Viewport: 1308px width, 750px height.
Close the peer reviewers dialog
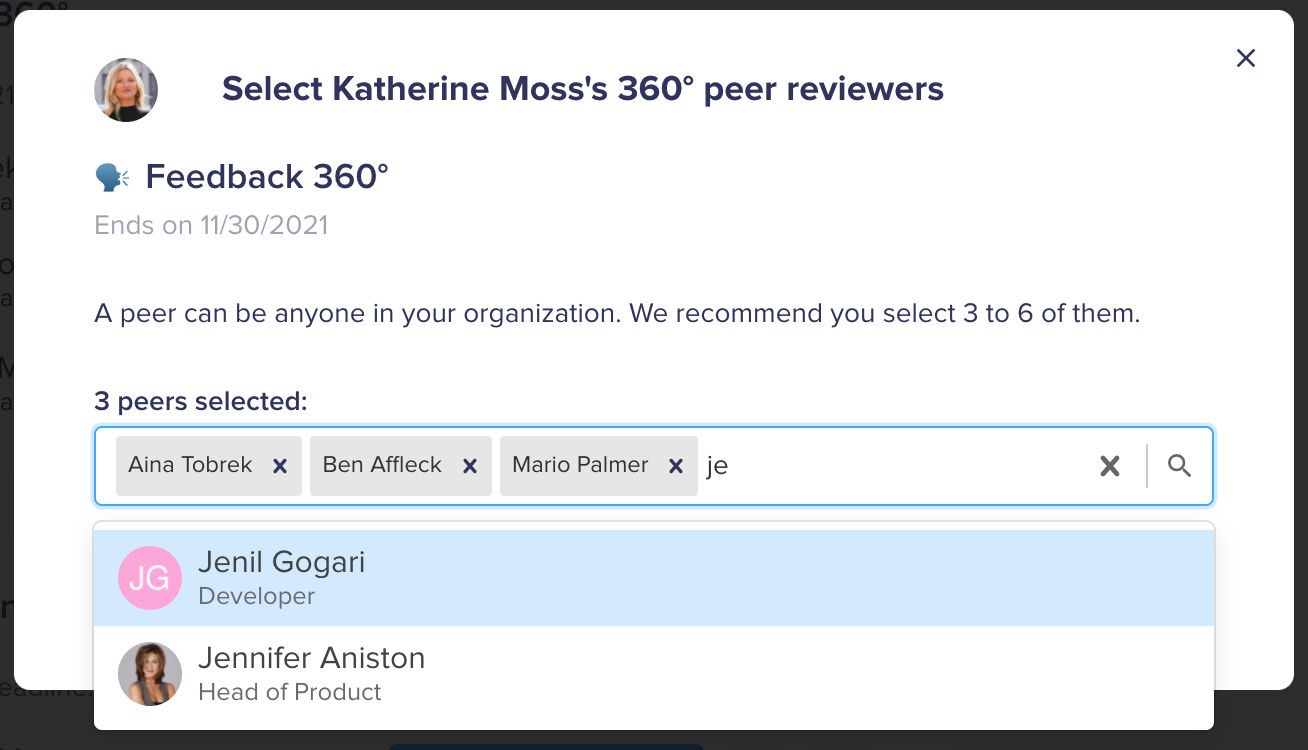tap(1245, 58)
